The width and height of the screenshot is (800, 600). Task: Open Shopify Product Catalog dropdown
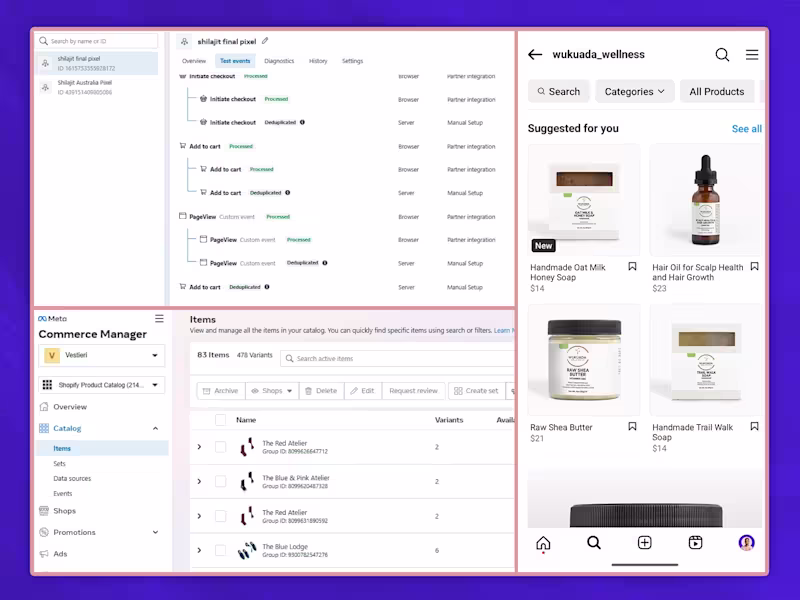point(102,385)
